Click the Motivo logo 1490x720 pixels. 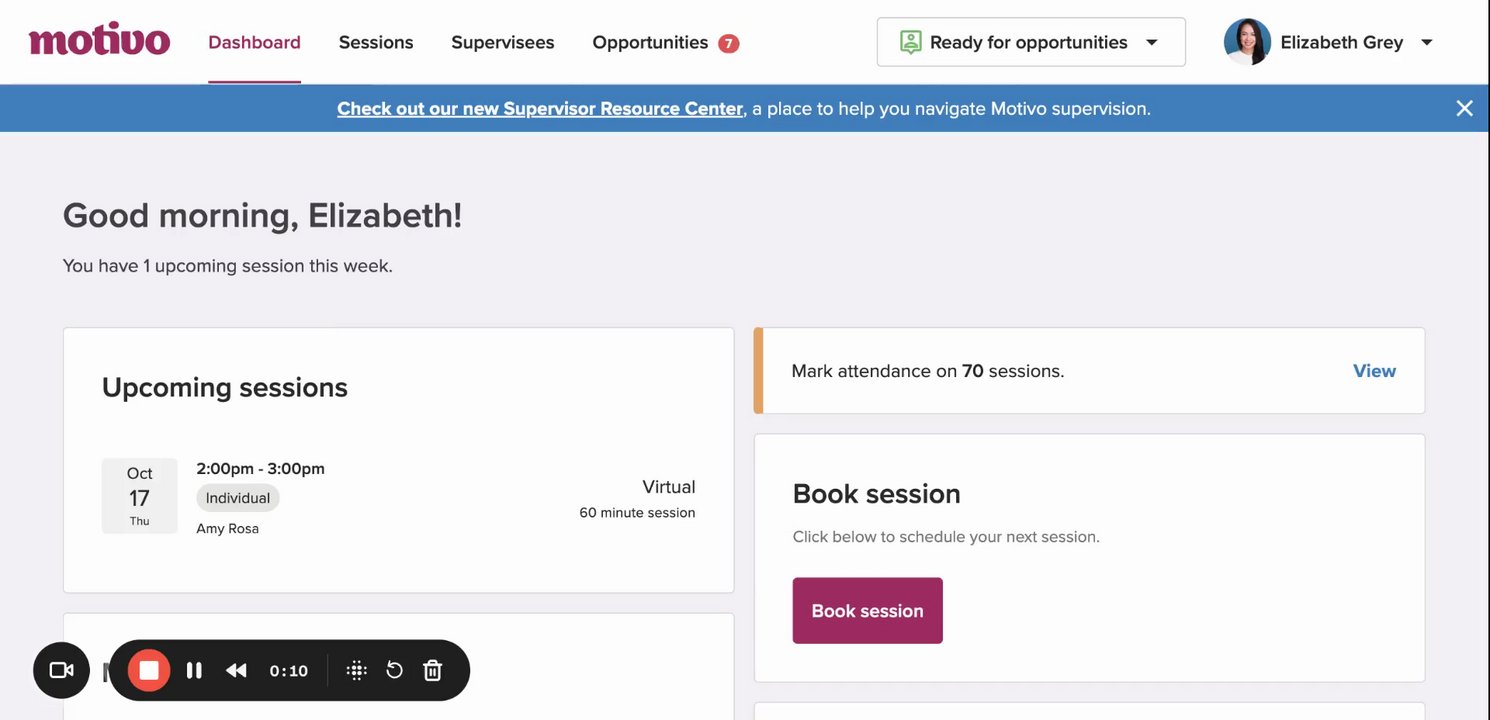[x=99, y=42]
